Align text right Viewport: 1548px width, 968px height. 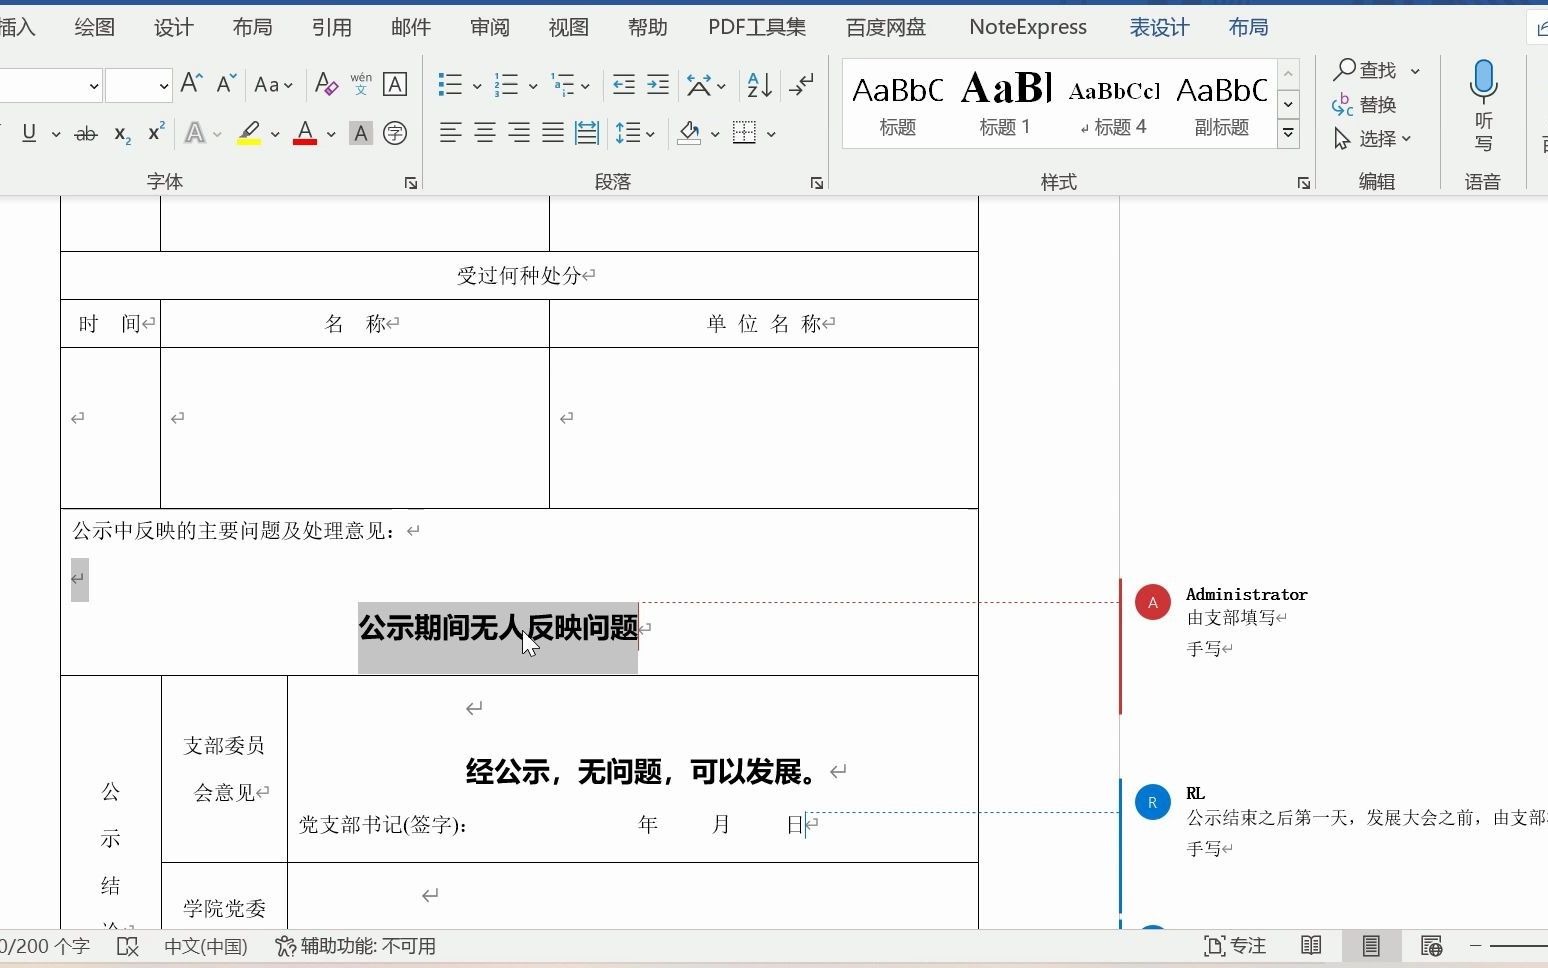tap(519, 133)
